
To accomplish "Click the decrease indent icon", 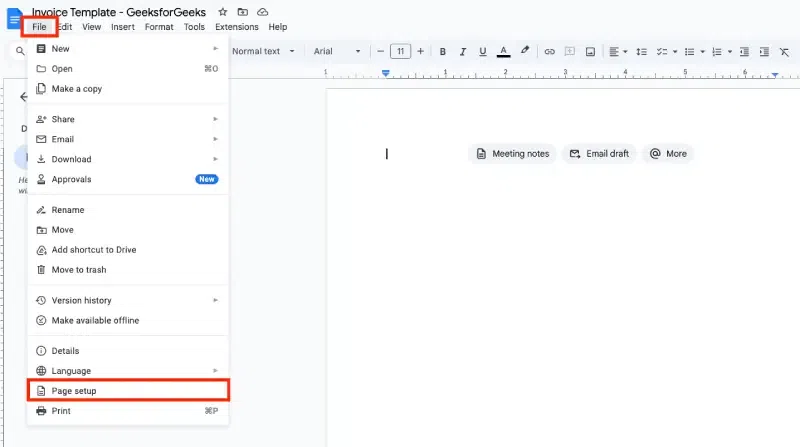I will coord(744,52).
